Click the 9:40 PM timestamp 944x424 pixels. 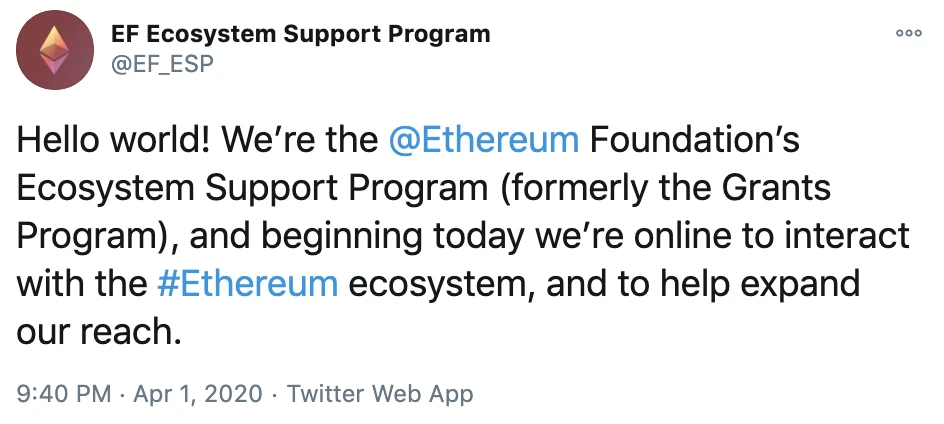(x=64, y=394)
